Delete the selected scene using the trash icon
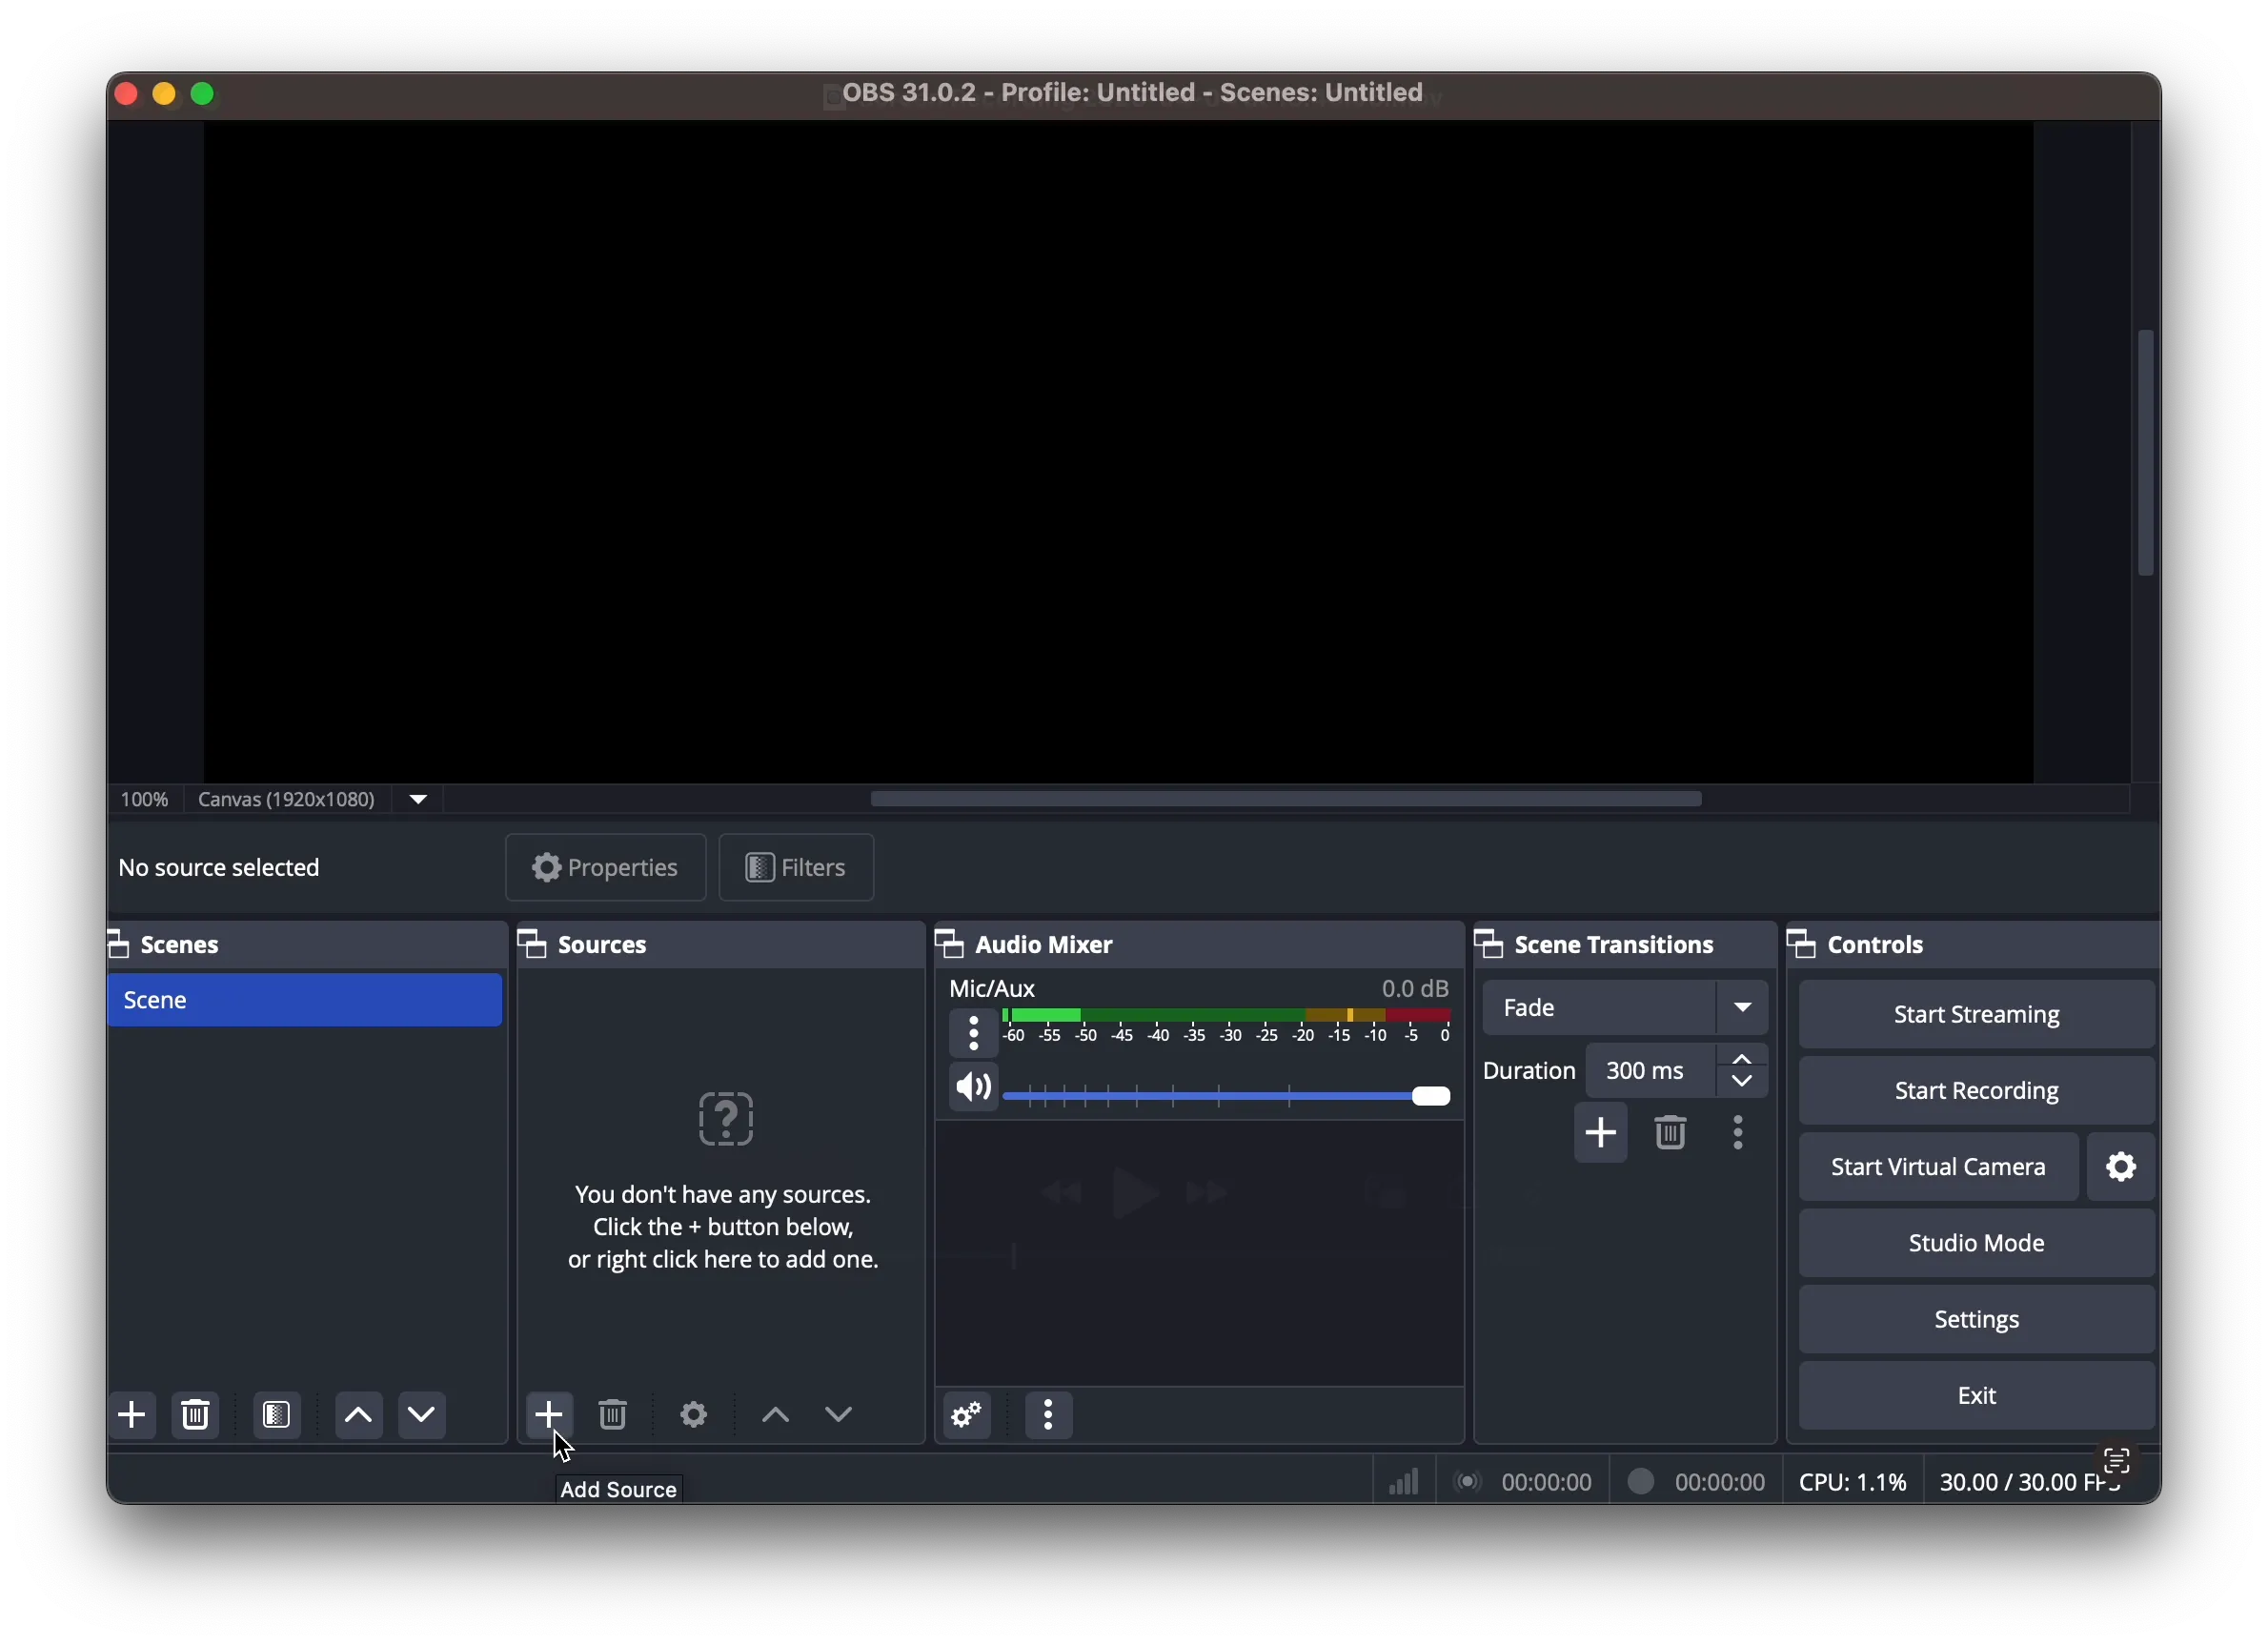2268x1645 pixels. [x=195, y=1414]
